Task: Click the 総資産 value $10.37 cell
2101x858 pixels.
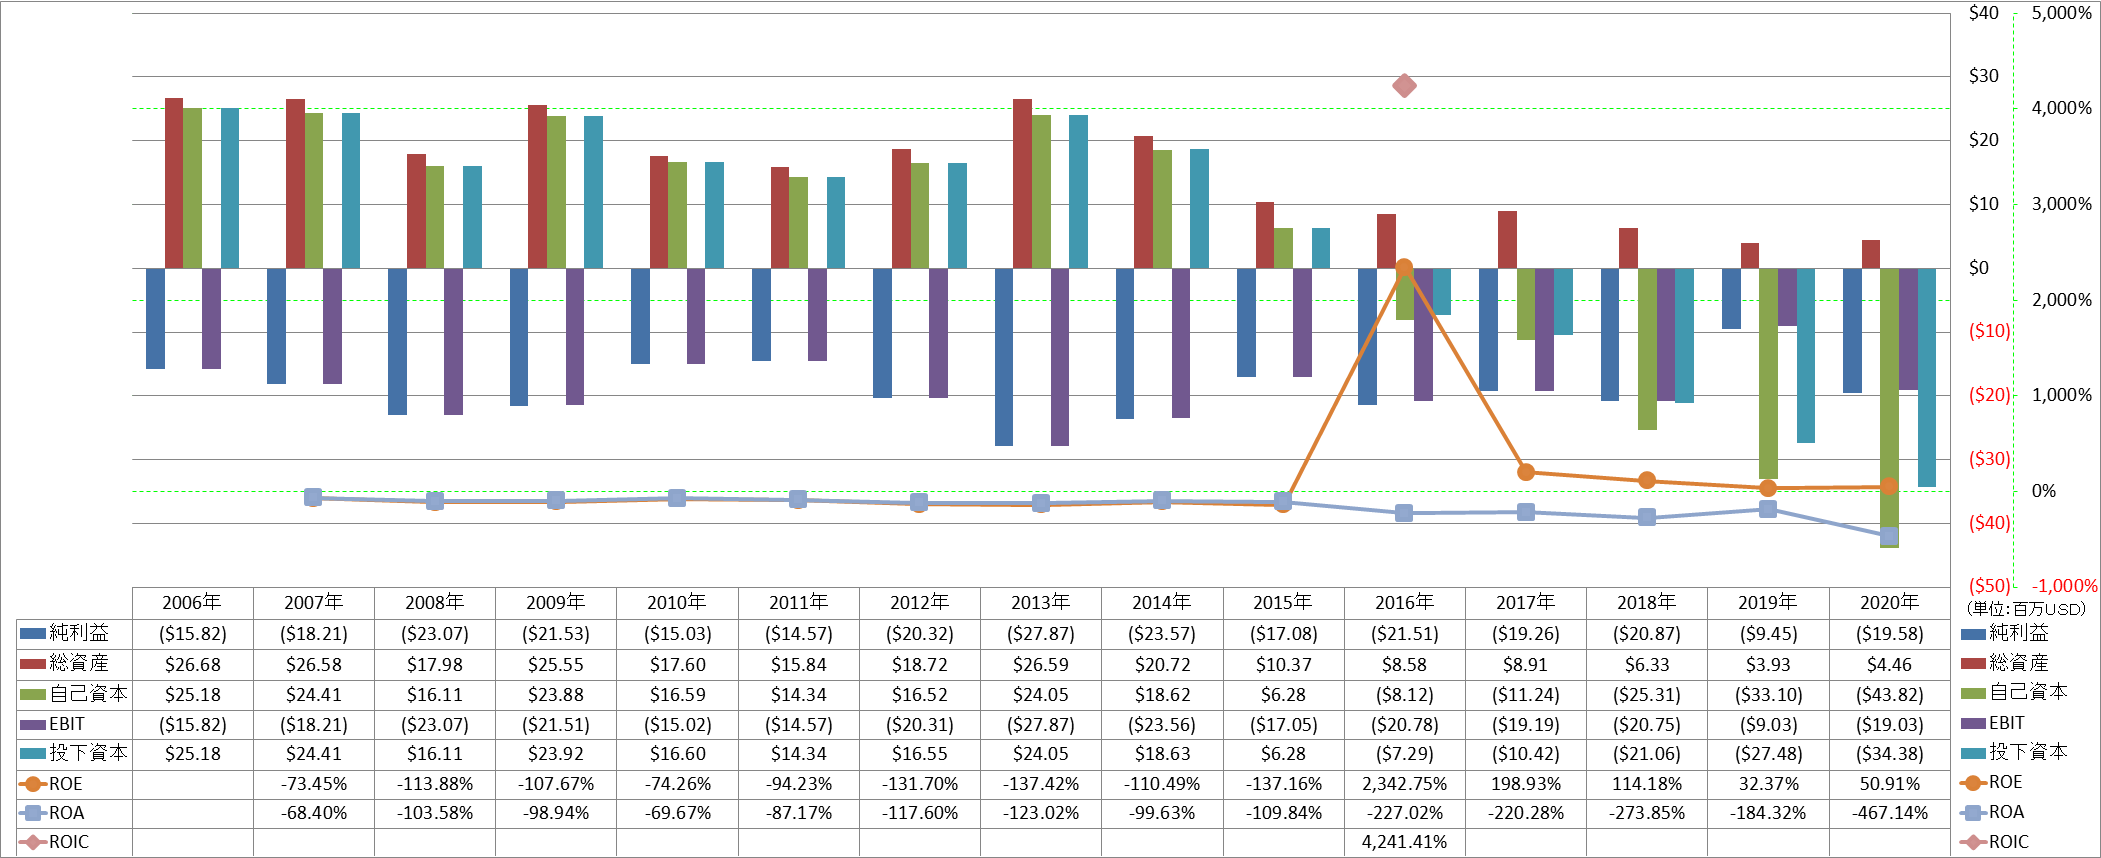Action: point(1284,664)
